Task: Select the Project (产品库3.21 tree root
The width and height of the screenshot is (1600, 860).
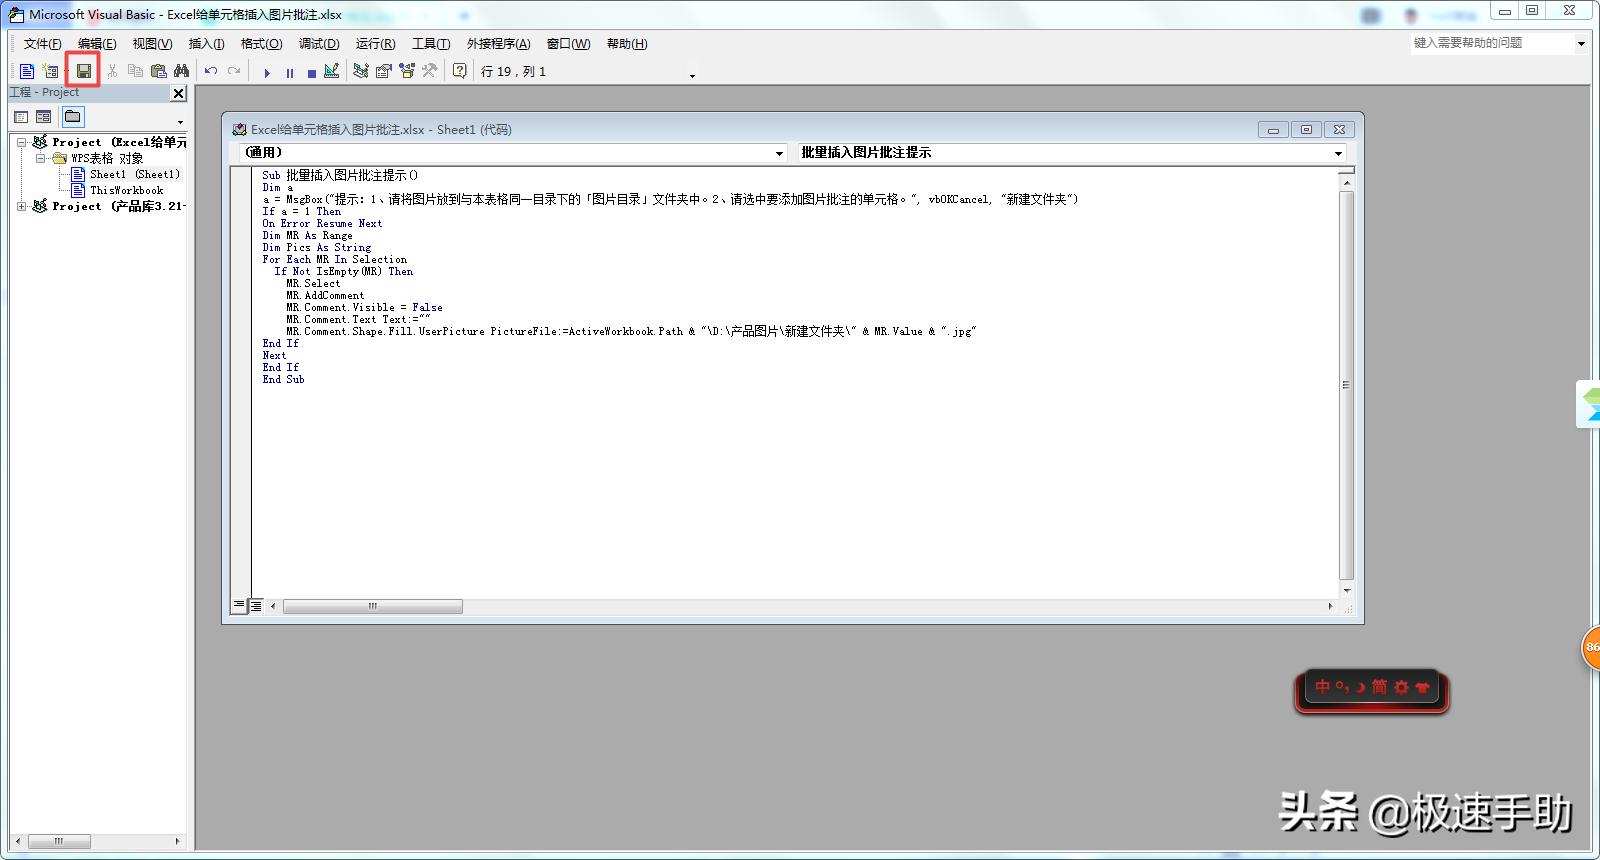Action: coord(119,206)
